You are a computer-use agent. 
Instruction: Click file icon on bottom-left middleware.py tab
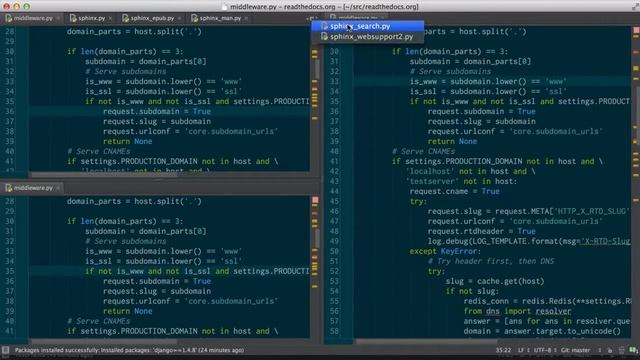[x=9, y=188]
